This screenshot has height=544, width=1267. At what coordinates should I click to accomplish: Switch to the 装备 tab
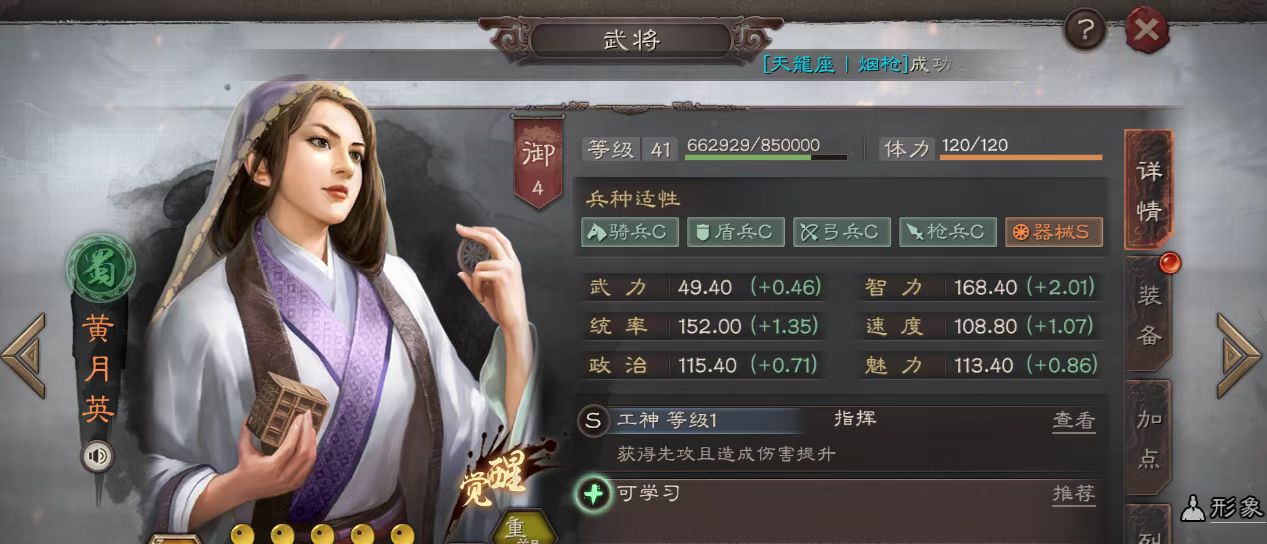(x=1149, y=314)
